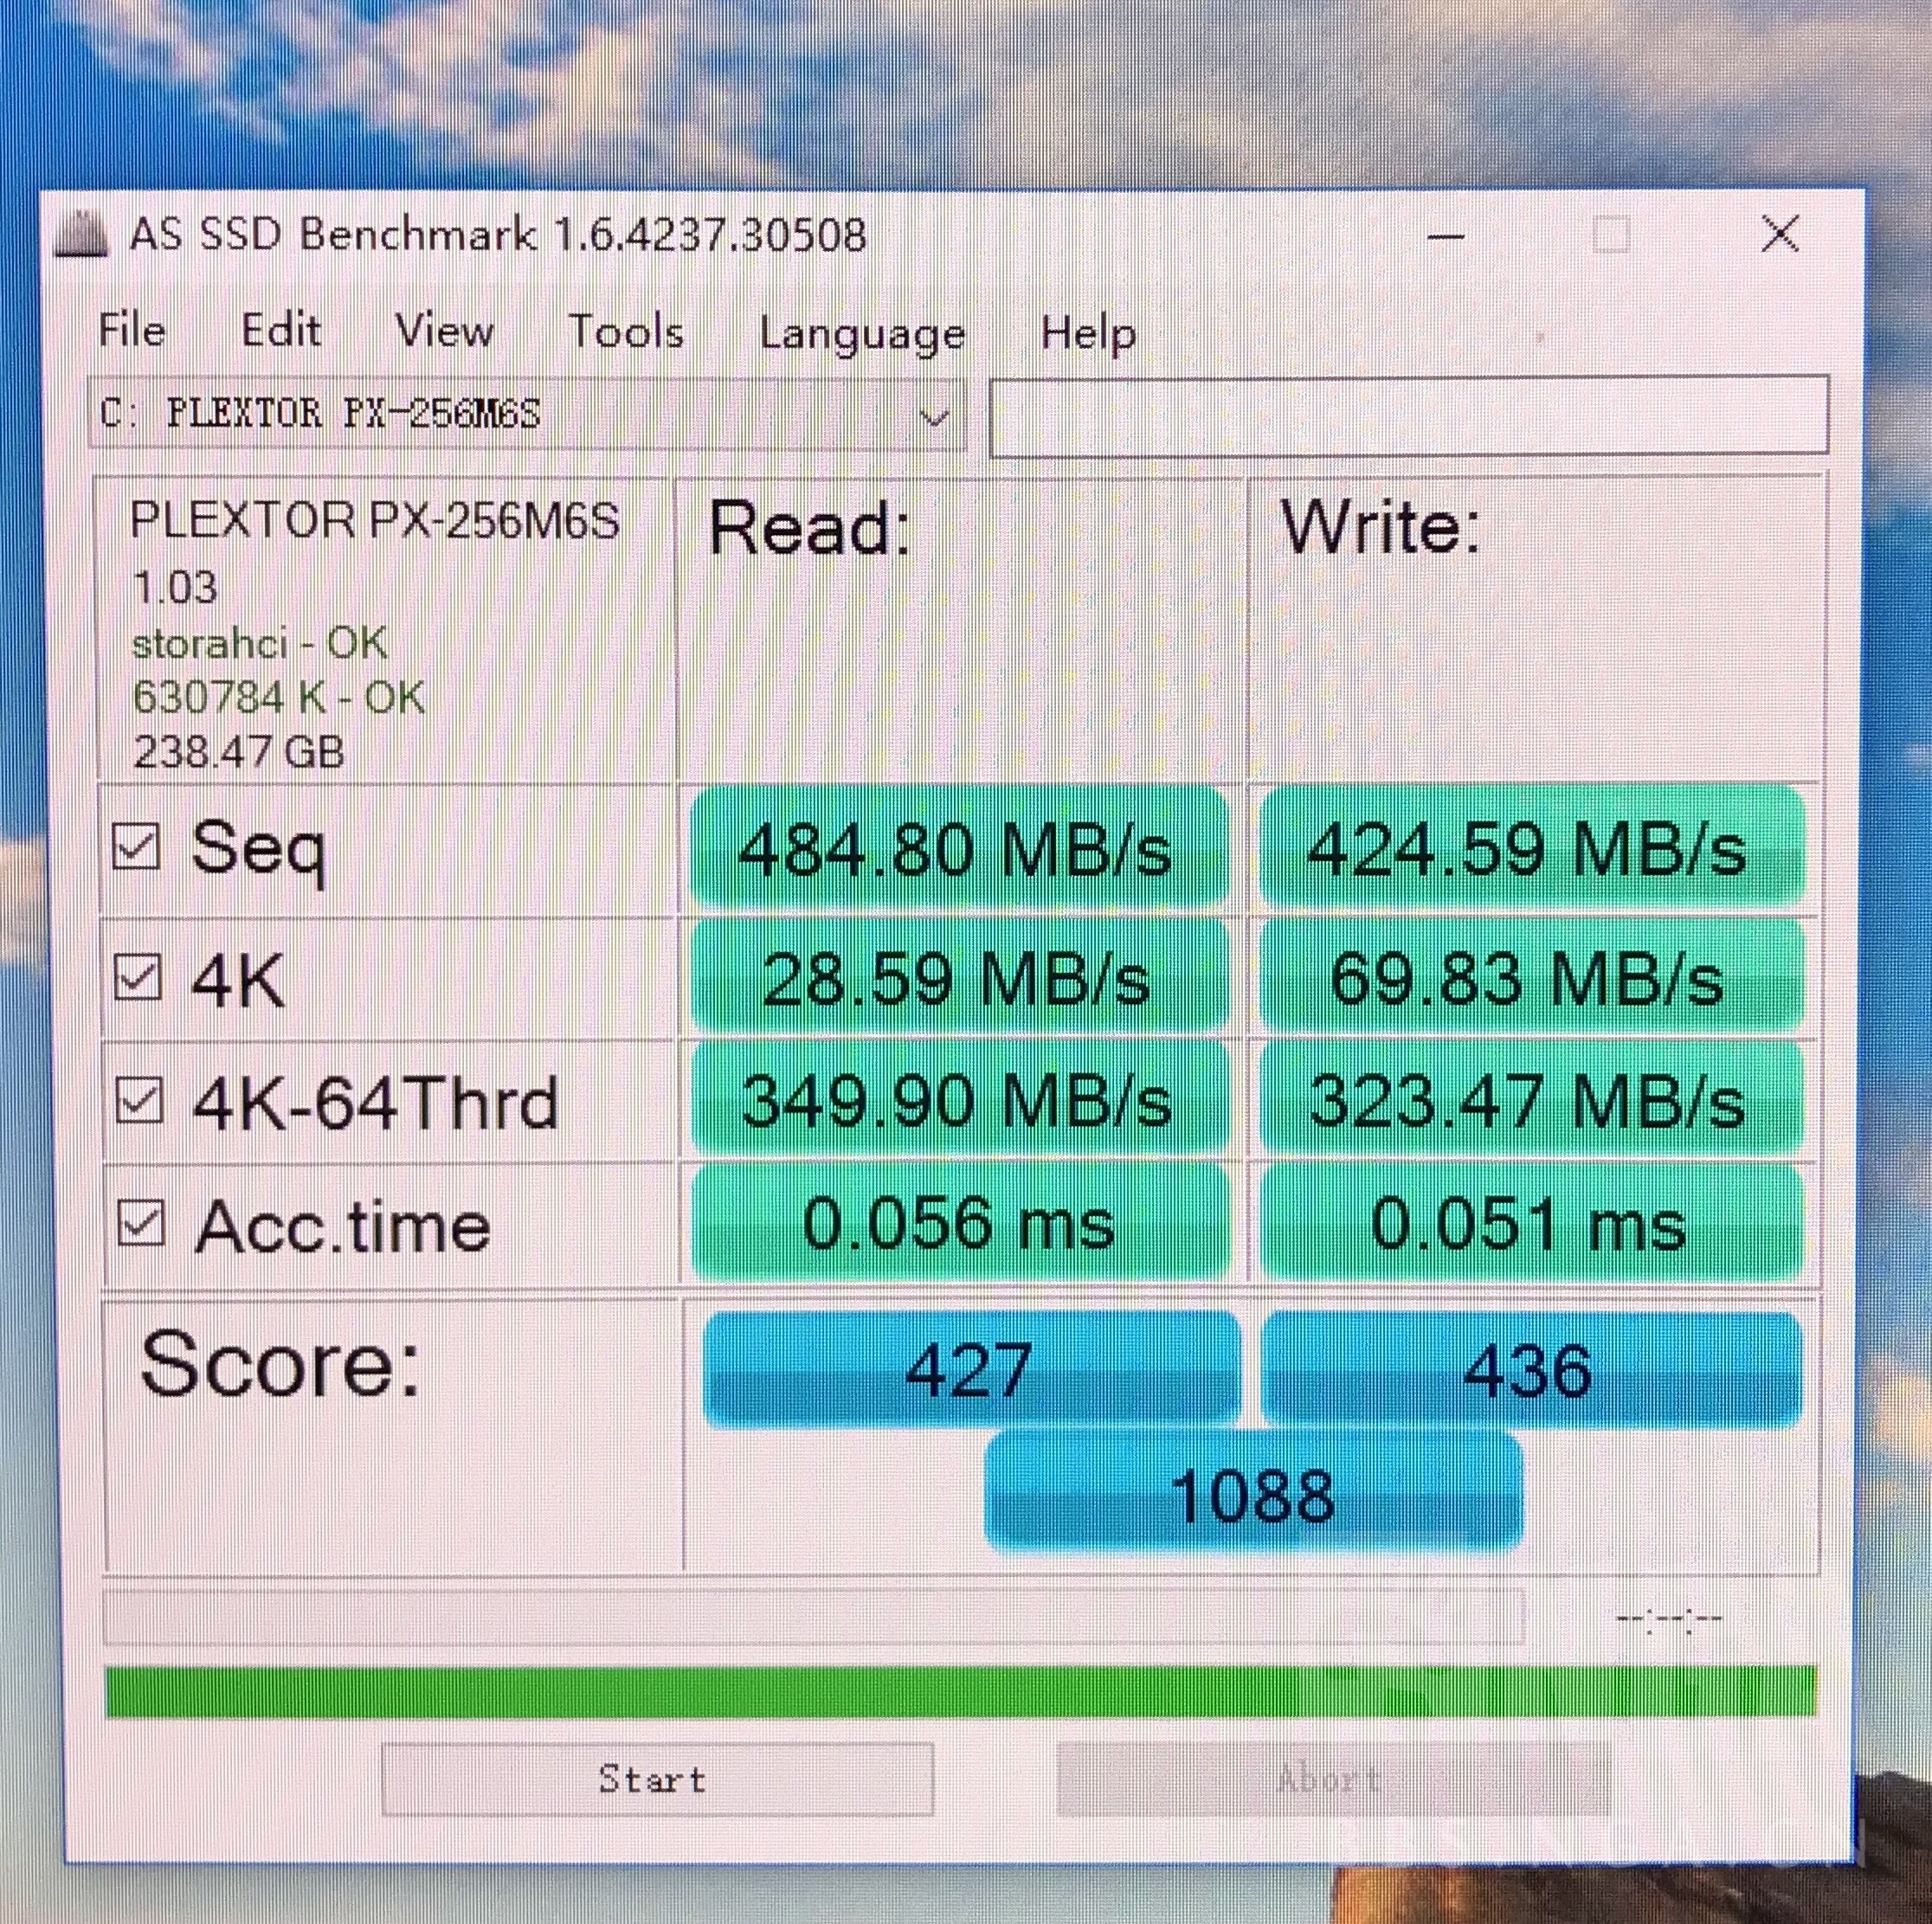Open the File menu
The image size is (1932, 1924).
132,330
